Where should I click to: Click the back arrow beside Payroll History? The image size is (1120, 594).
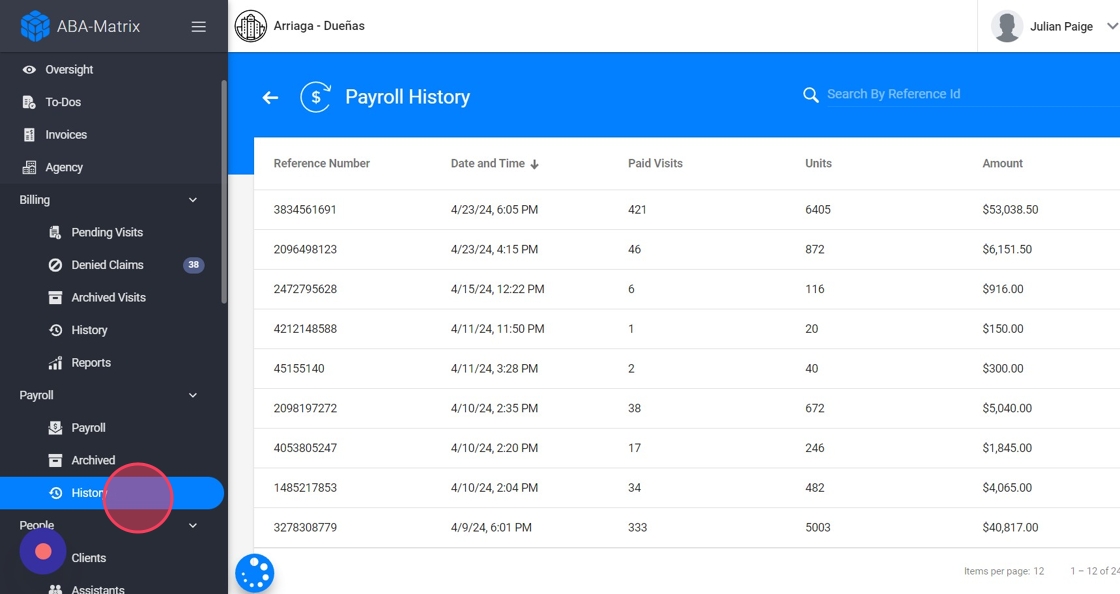point(270,97)
